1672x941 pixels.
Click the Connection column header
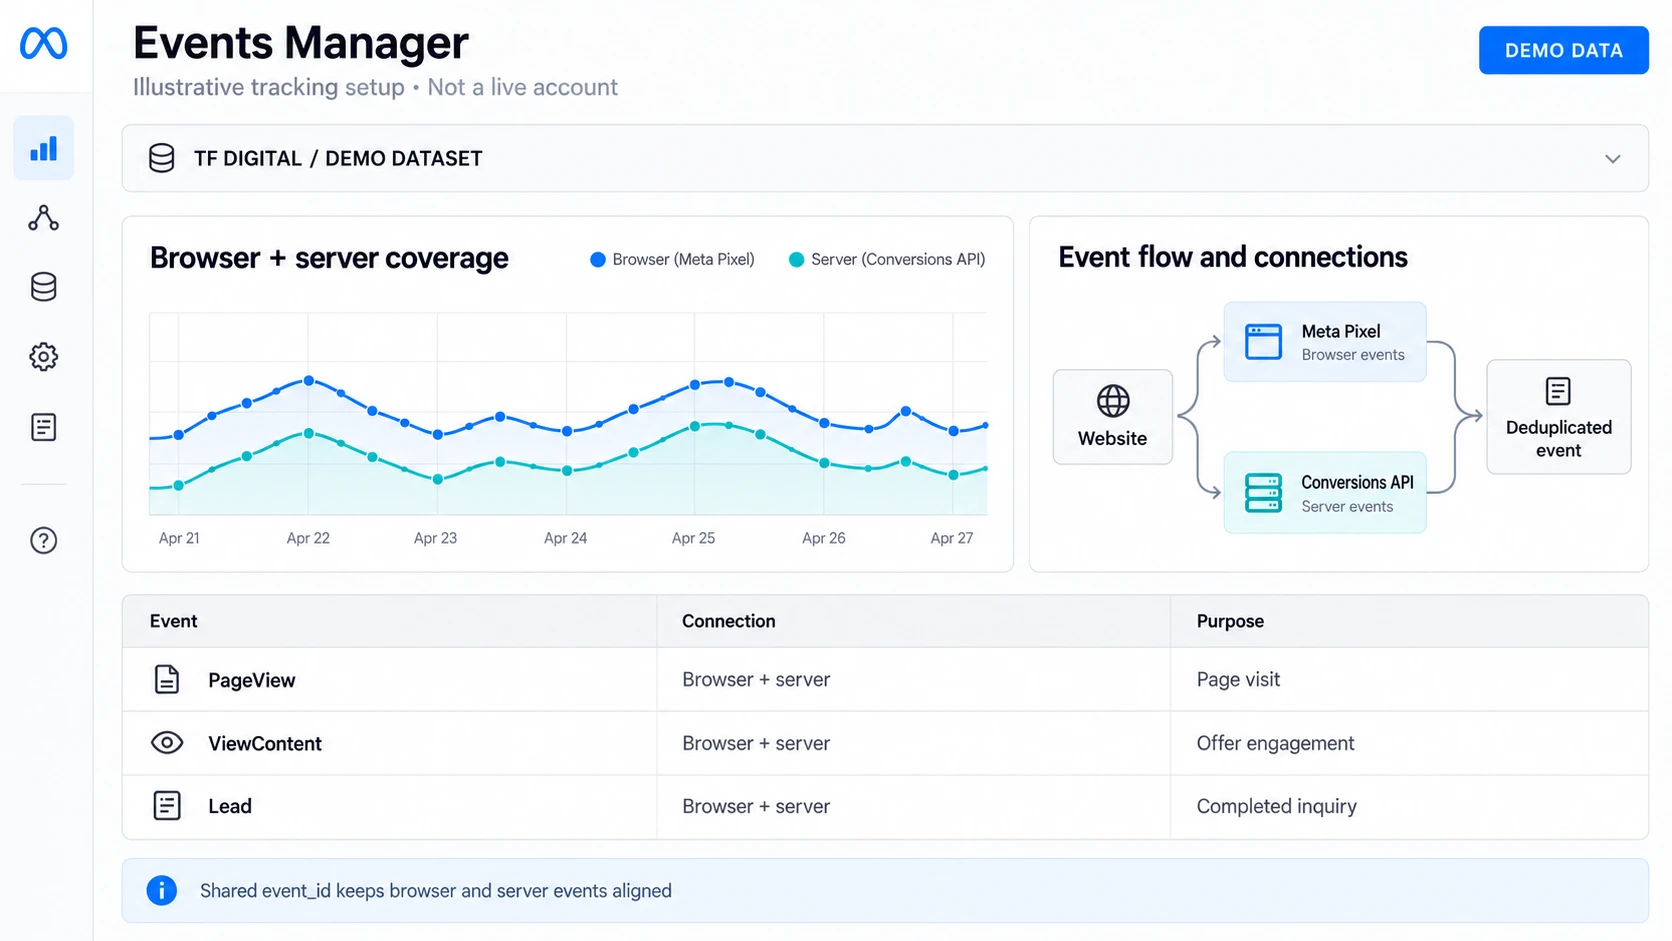729,621
